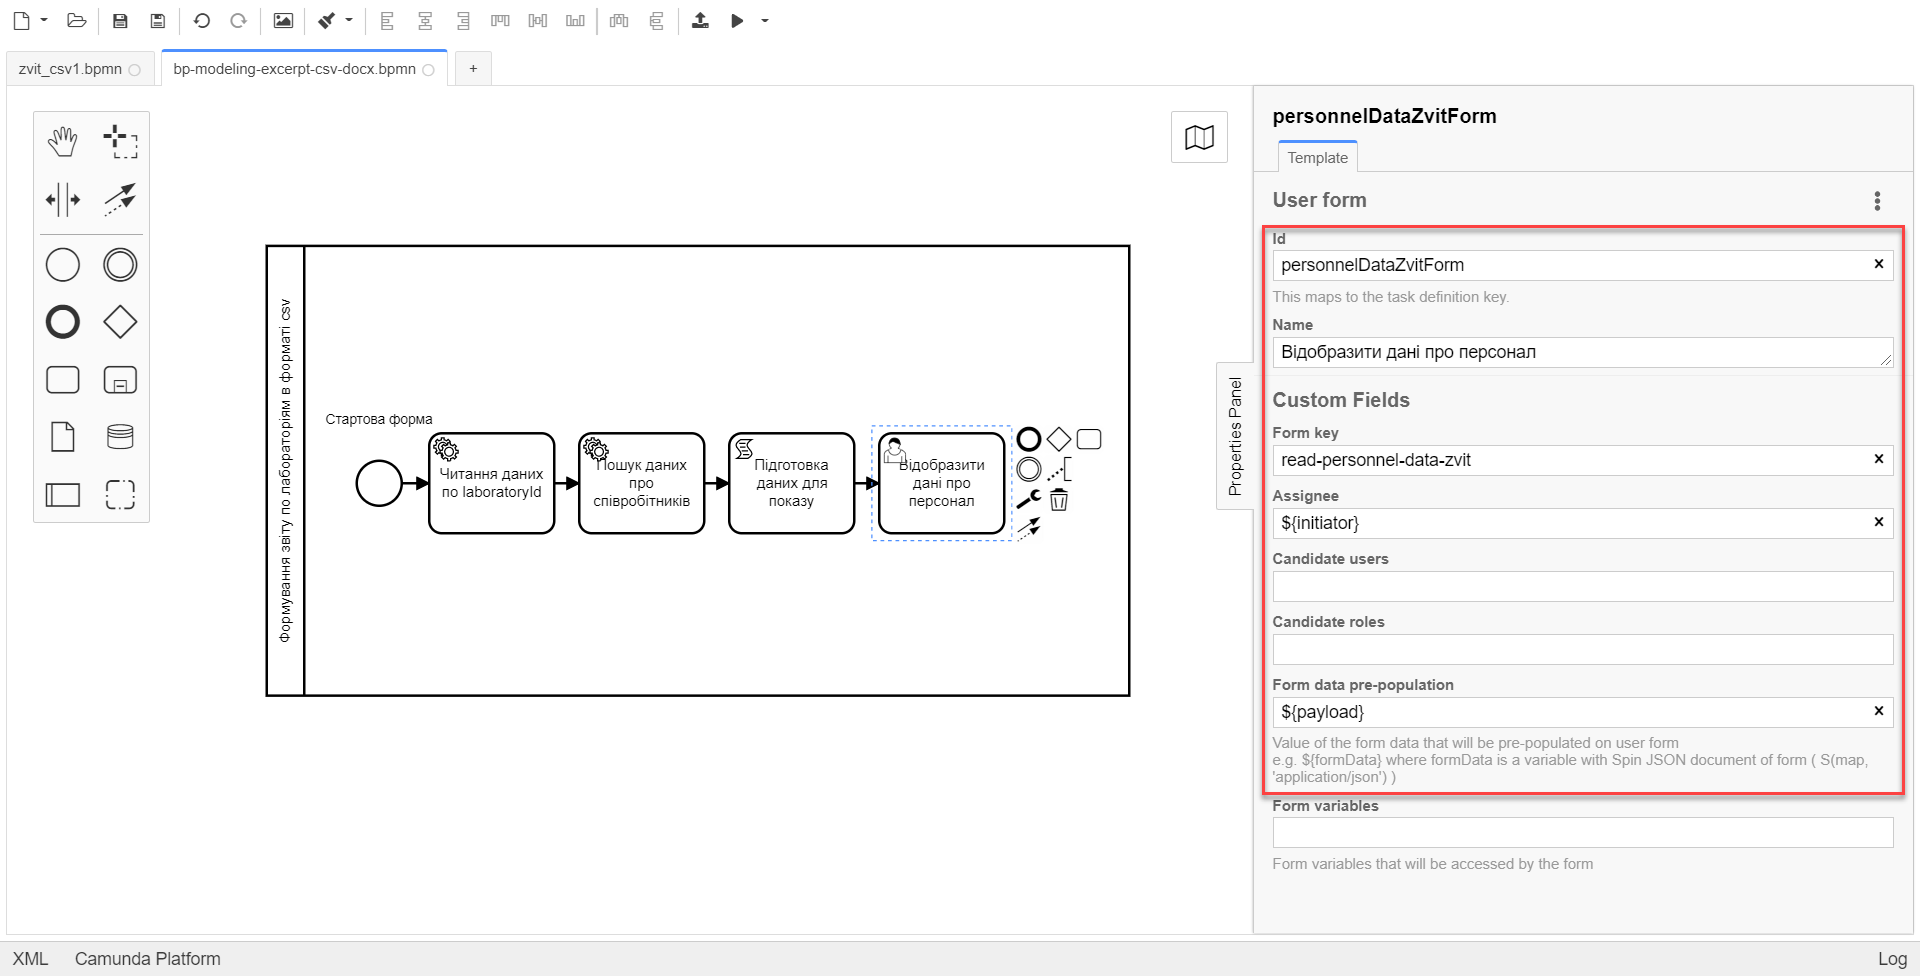Viewport: 1920px width, 976px height.
Task: Switch to the XML view tab
Action: tap(30, 959)
